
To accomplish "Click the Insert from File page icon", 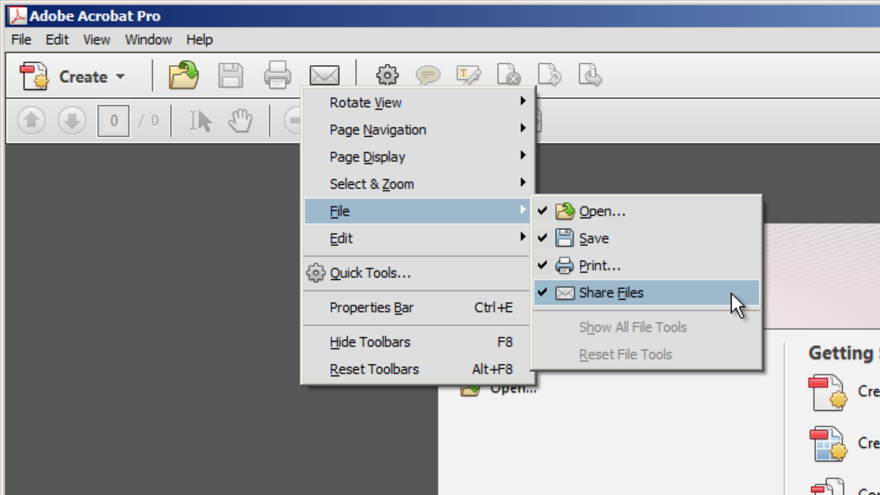I will point(590,75).
